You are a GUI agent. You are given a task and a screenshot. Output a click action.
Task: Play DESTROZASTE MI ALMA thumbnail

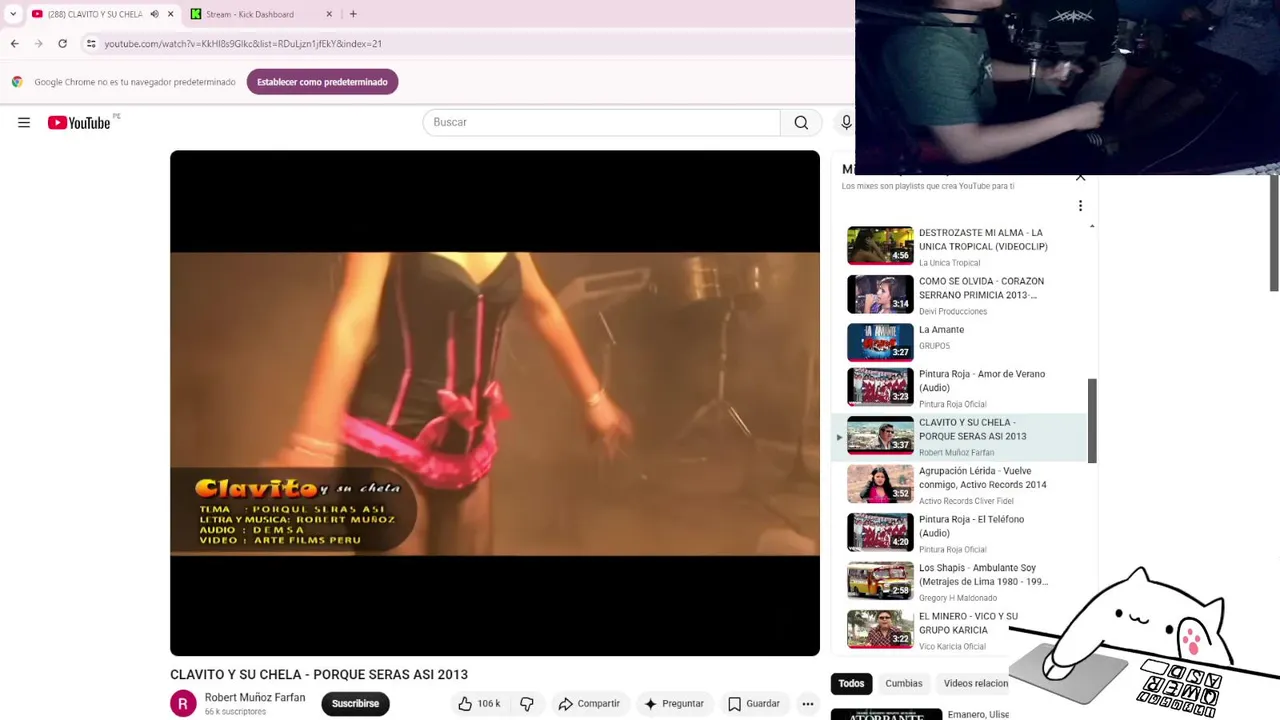(880, 245)
